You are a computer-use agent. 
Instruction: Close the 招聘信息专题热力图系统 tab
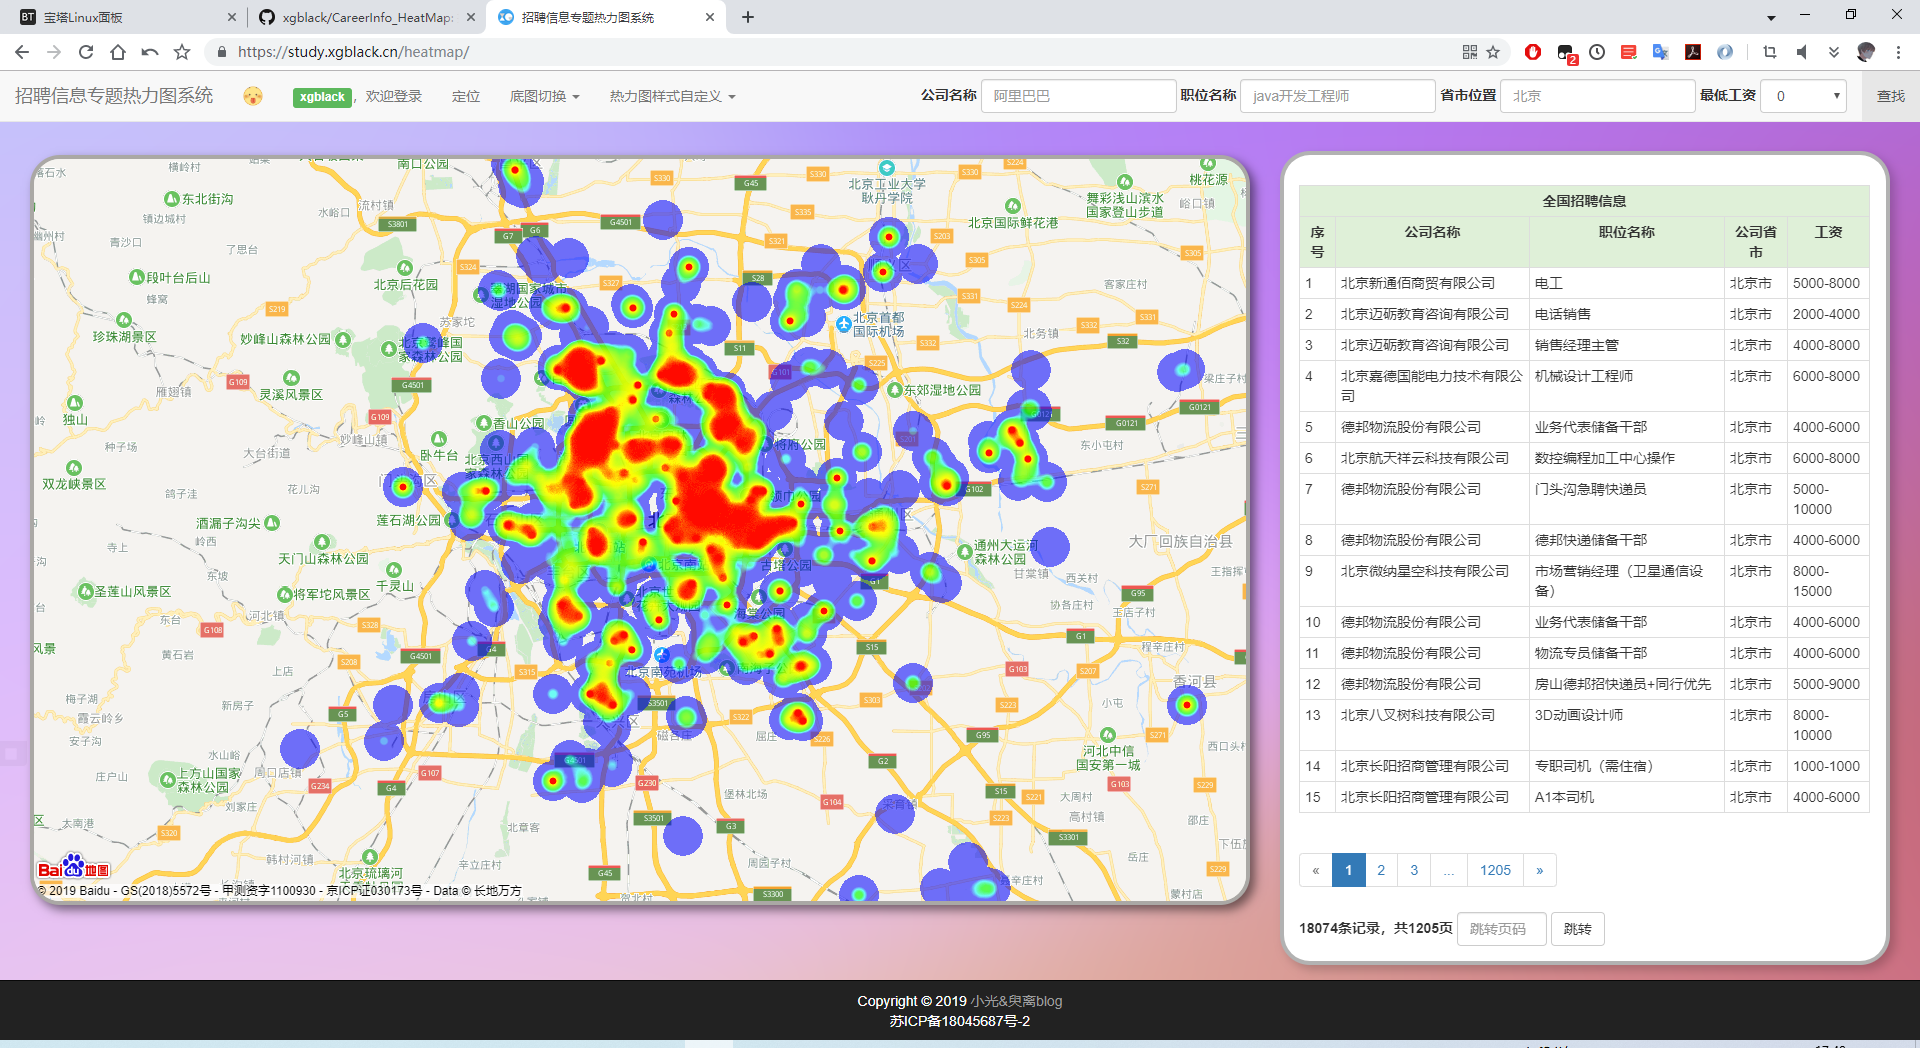(x=710, y=17)
